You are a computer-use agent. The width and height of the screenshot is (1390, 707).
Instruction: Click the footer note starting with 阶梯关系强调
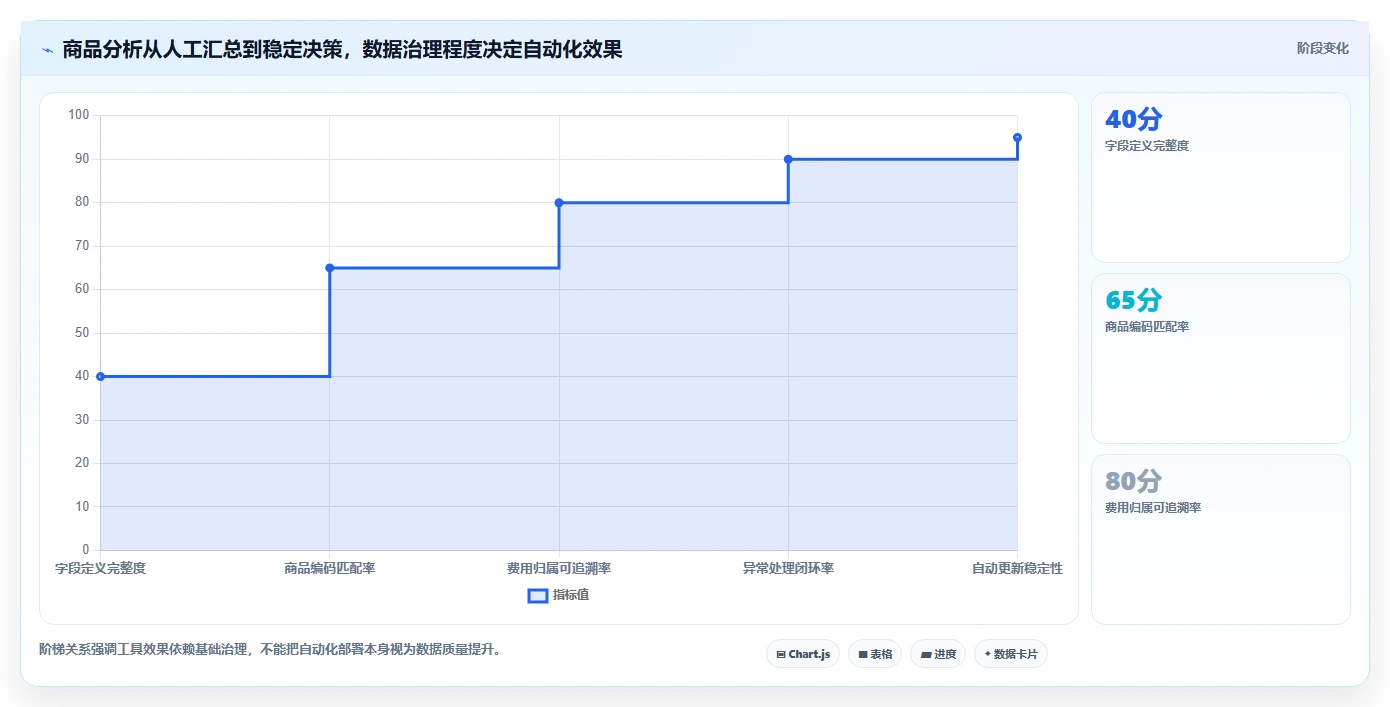[x=270, y=649]
